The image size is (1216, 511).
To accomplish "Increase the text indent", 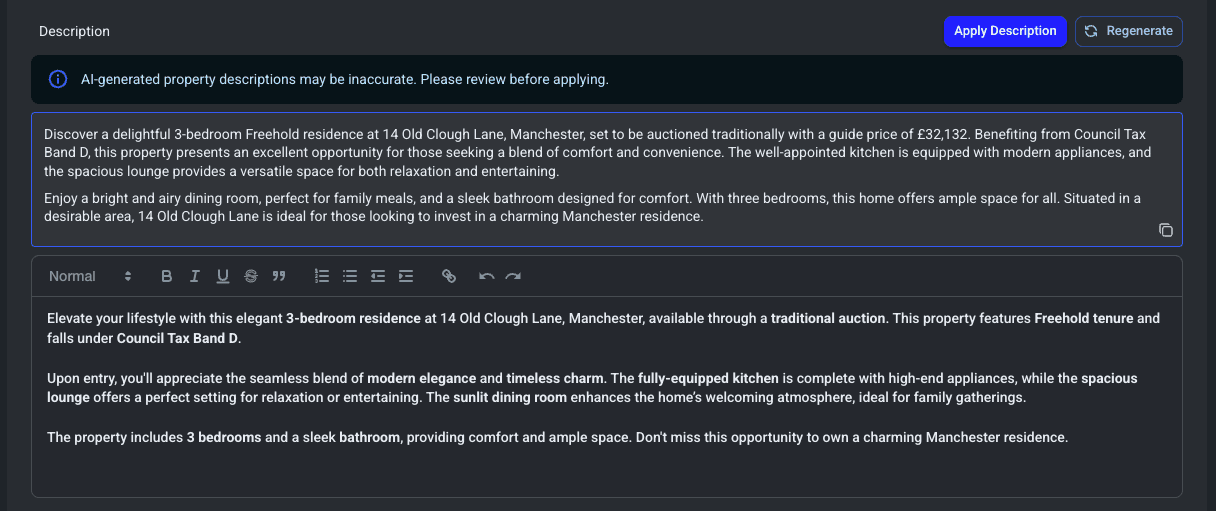I will (x=406, y=276).
